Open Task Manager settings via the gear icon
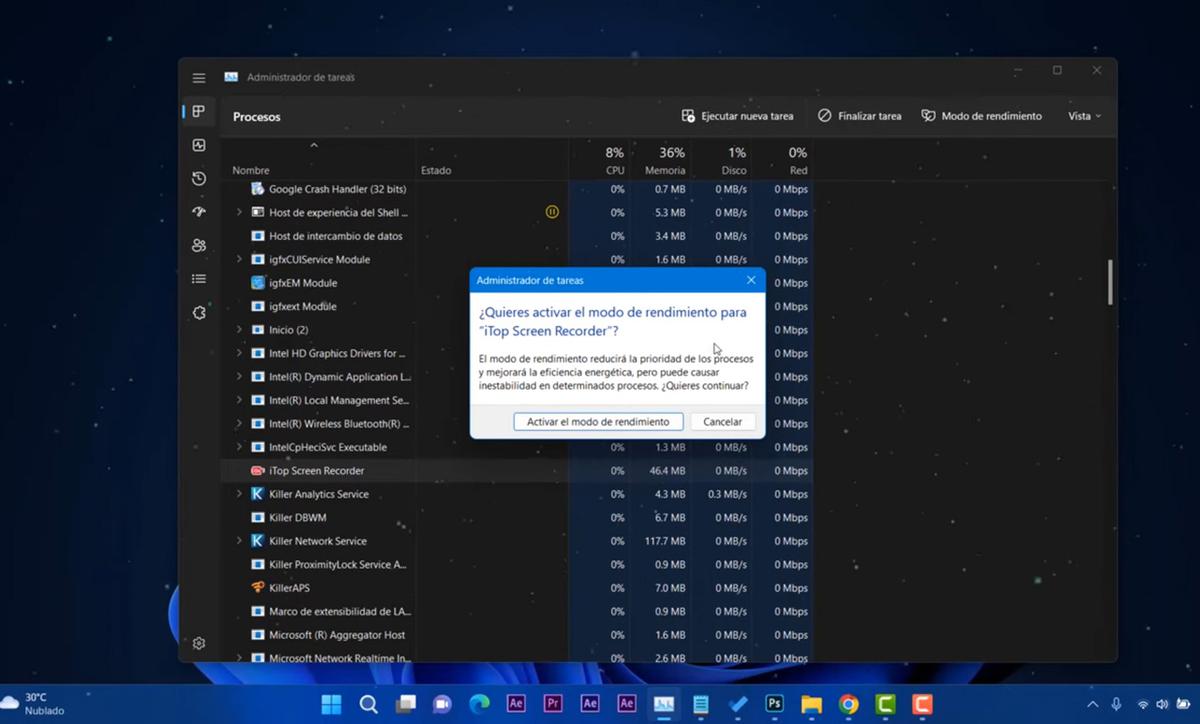 coord(198,643)
